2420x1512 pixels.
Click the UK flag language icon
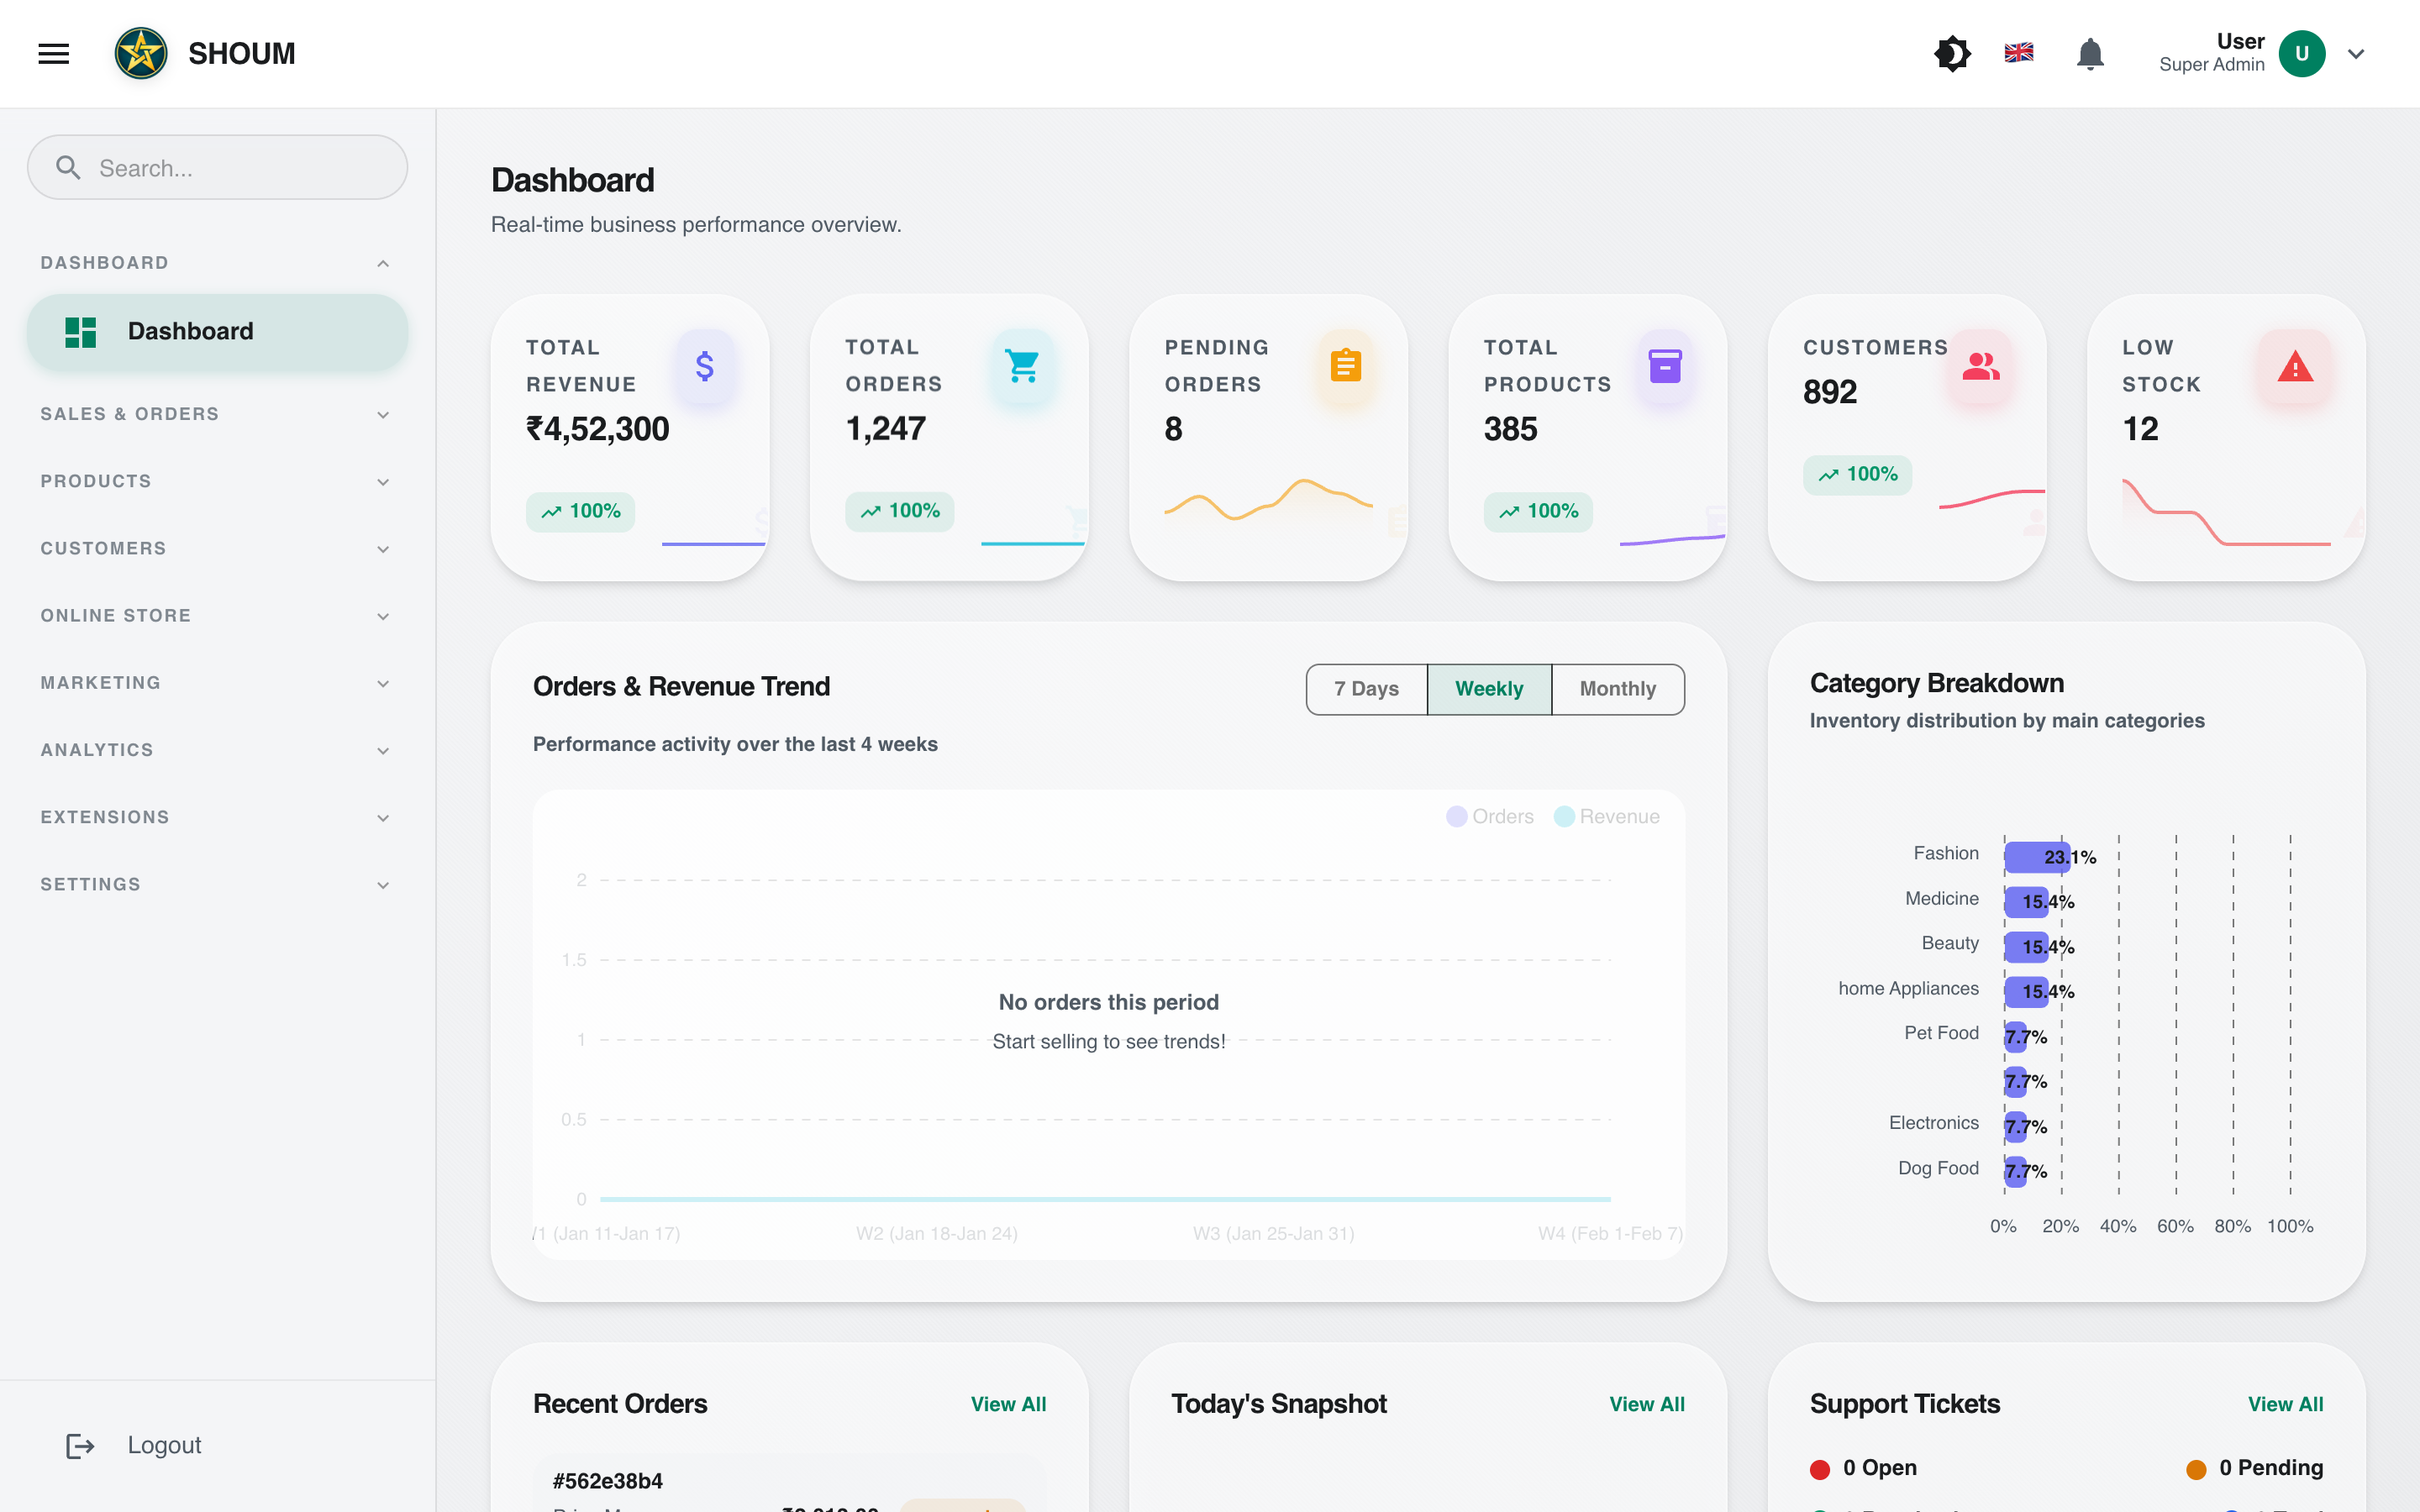[x=2018, y=53]
